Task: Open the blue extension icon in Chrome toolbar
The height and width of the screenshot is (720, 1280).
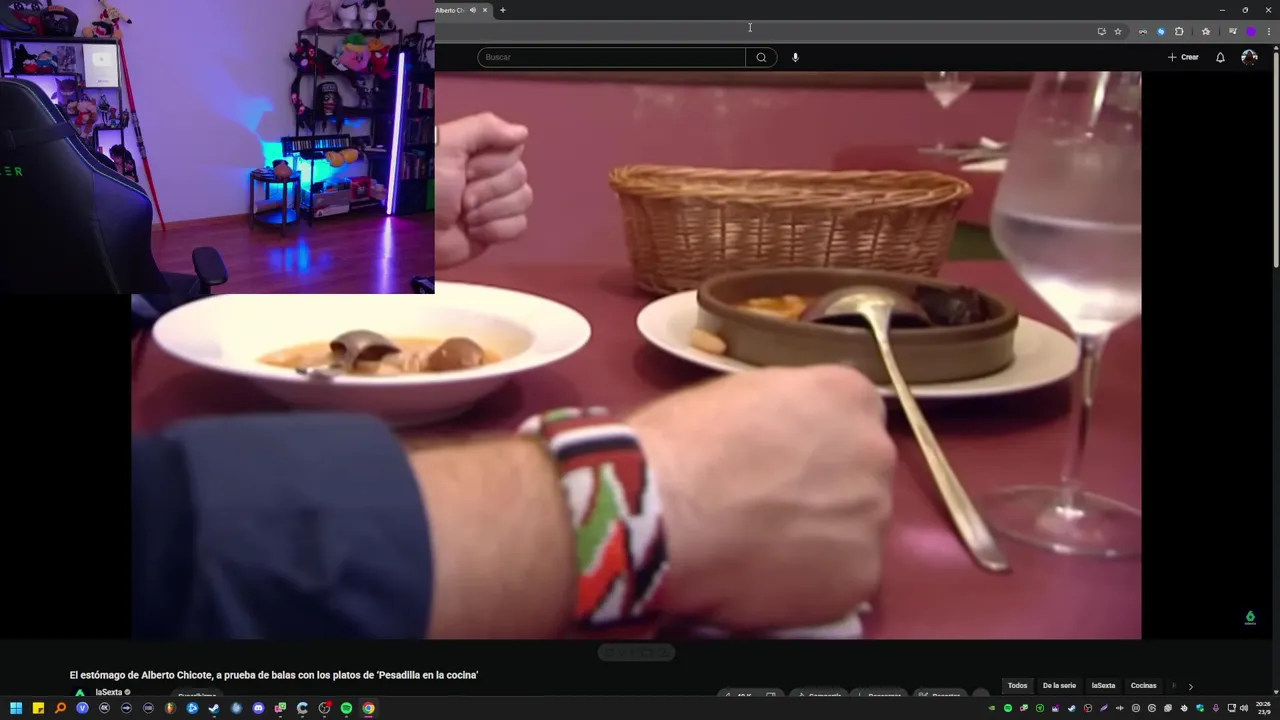Action: [1161, 31]
